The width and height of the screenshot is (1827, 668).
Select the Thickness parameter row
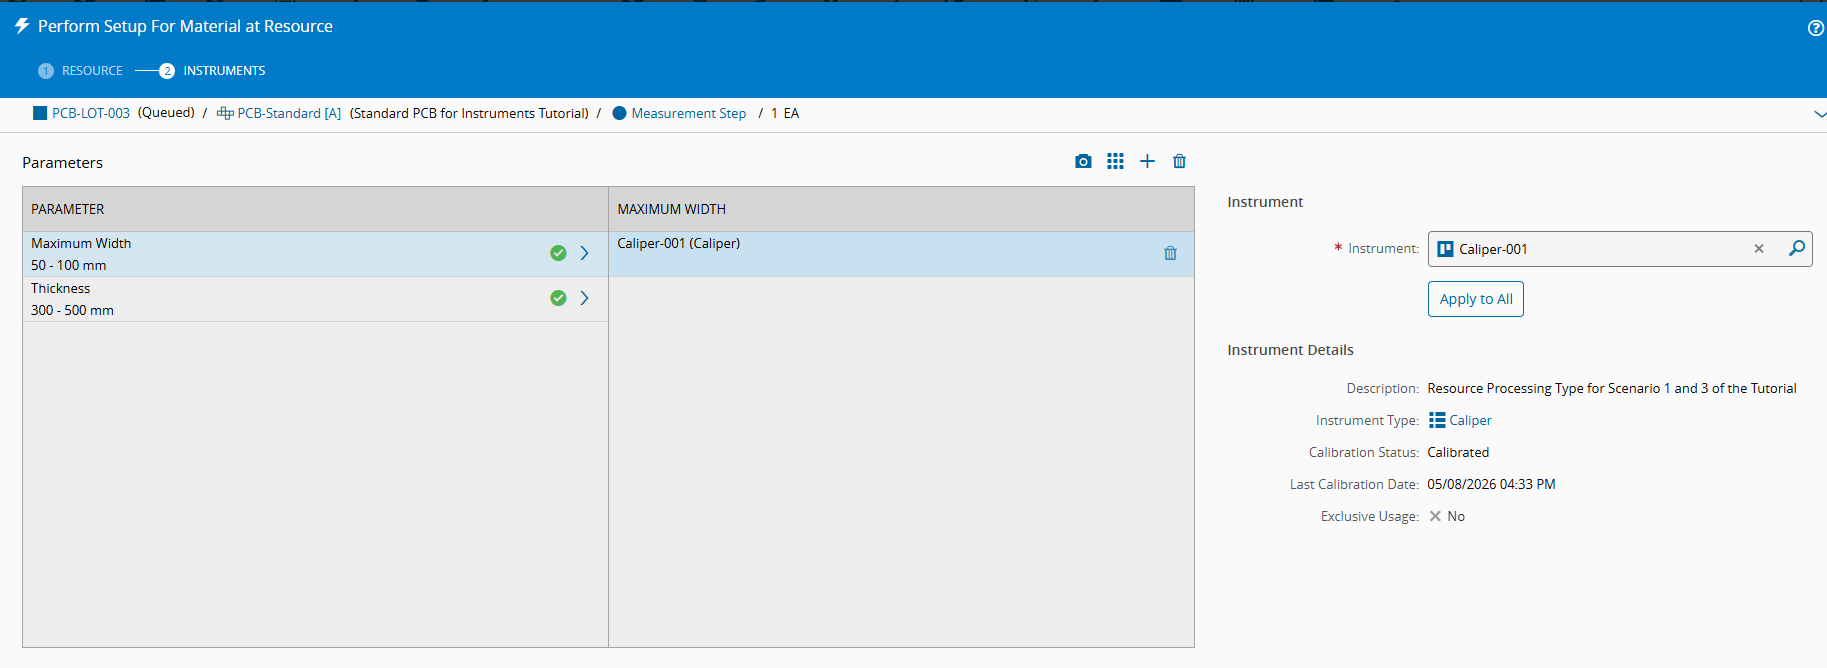(315, 299)
